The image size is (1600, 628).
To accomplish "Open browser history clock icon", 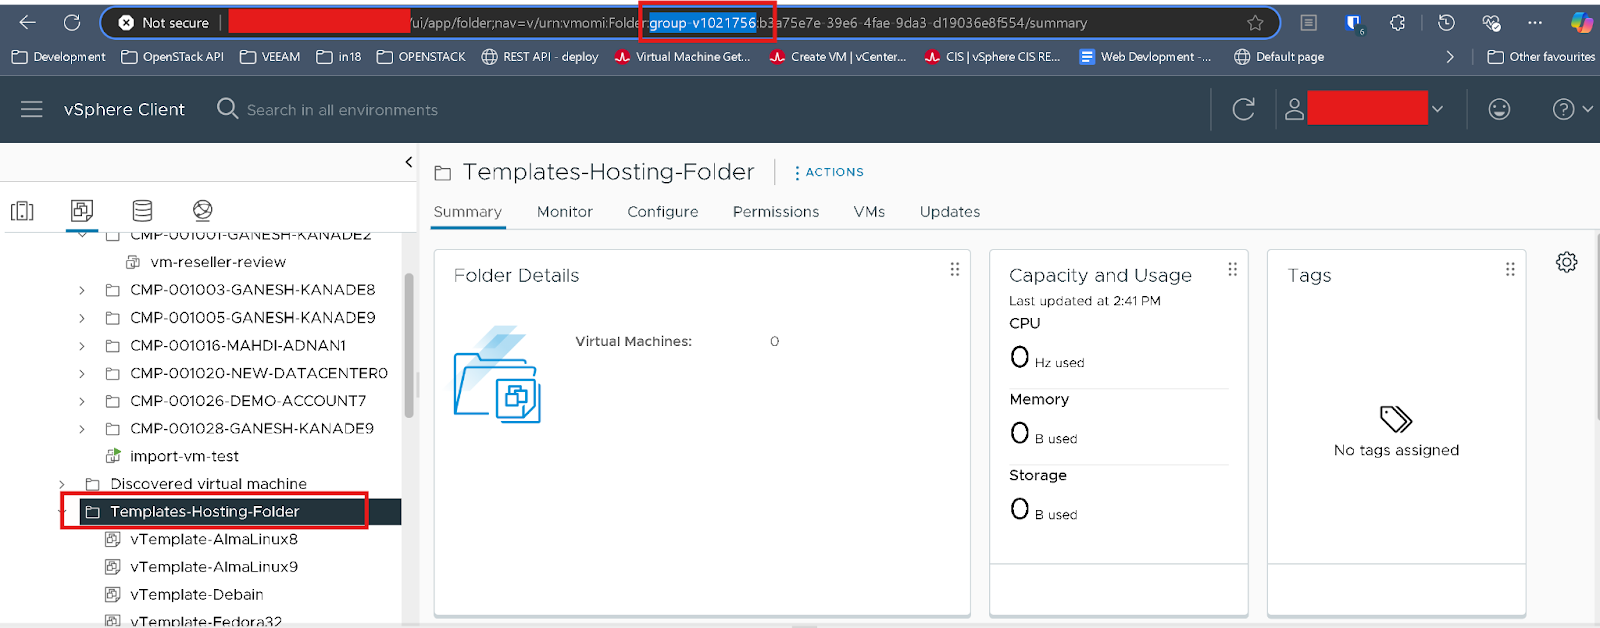I will click(1446, 22).
